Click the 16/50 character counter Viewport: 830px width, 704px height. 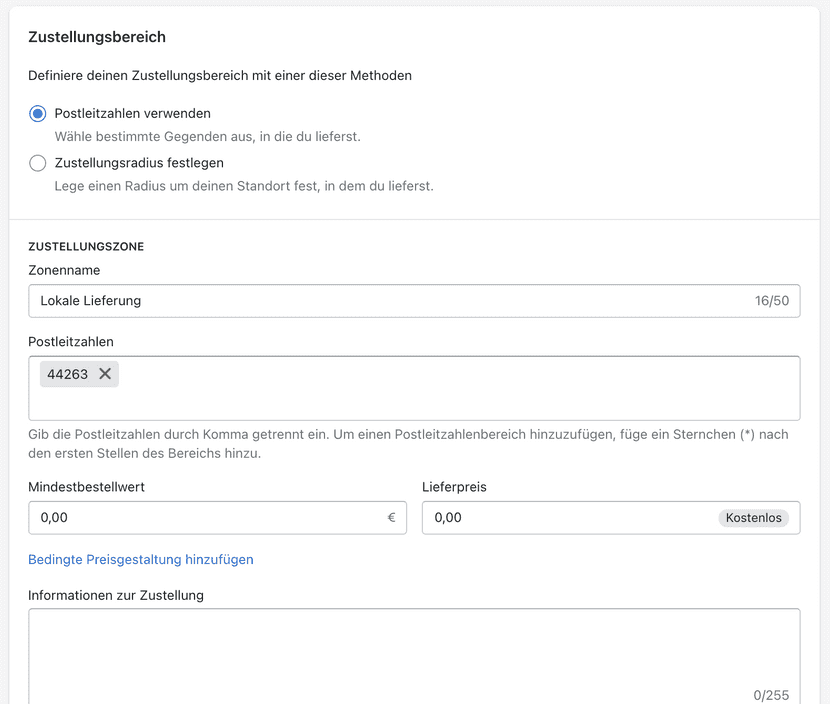772,301
